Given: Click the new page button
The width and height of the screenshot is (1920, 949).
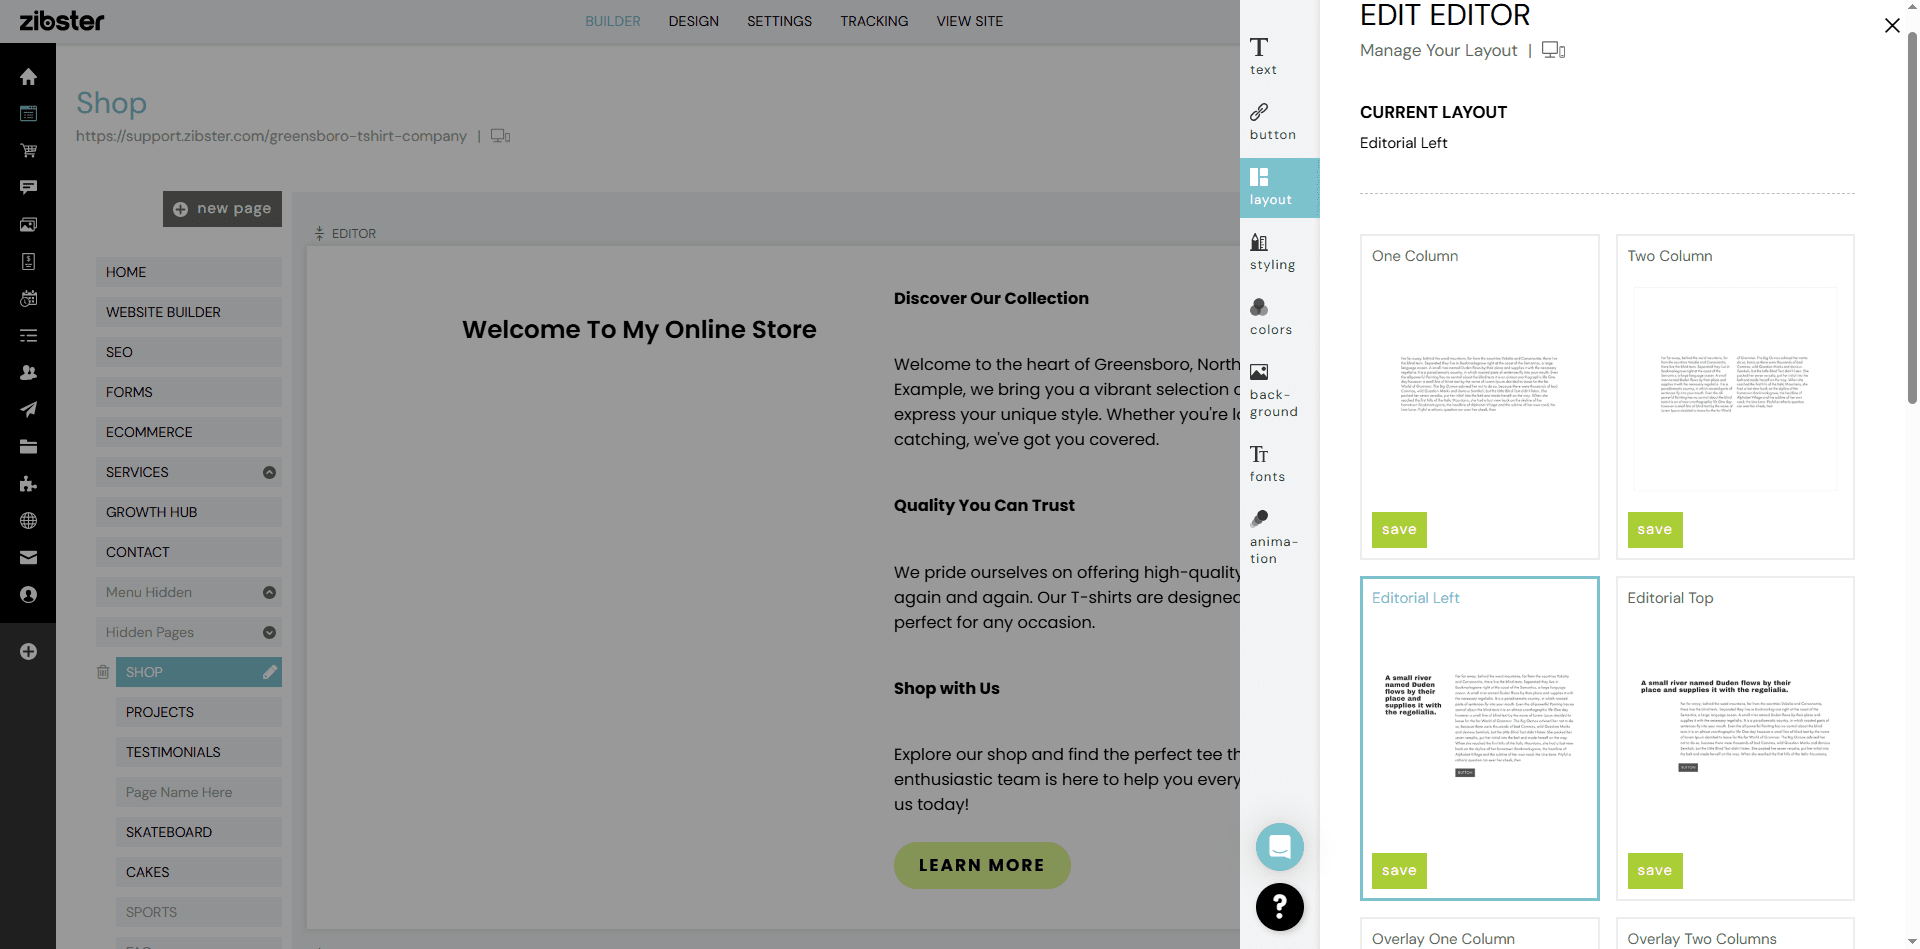Looking at the screenshot, I should 222,209.
